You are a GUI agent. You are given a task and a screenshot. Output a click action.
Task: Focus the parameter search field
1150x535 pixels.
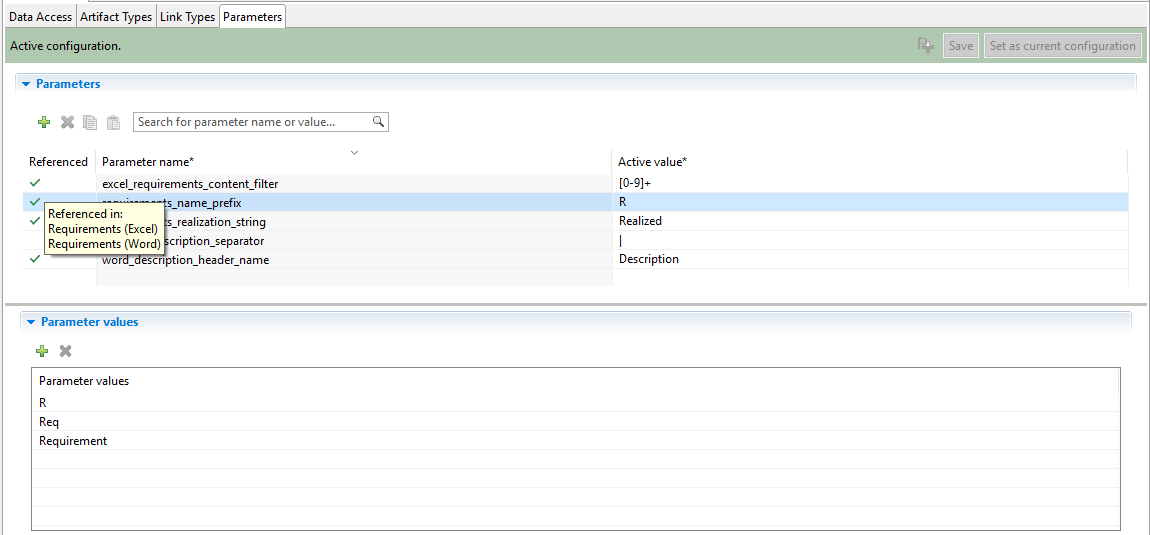point(252,122)
